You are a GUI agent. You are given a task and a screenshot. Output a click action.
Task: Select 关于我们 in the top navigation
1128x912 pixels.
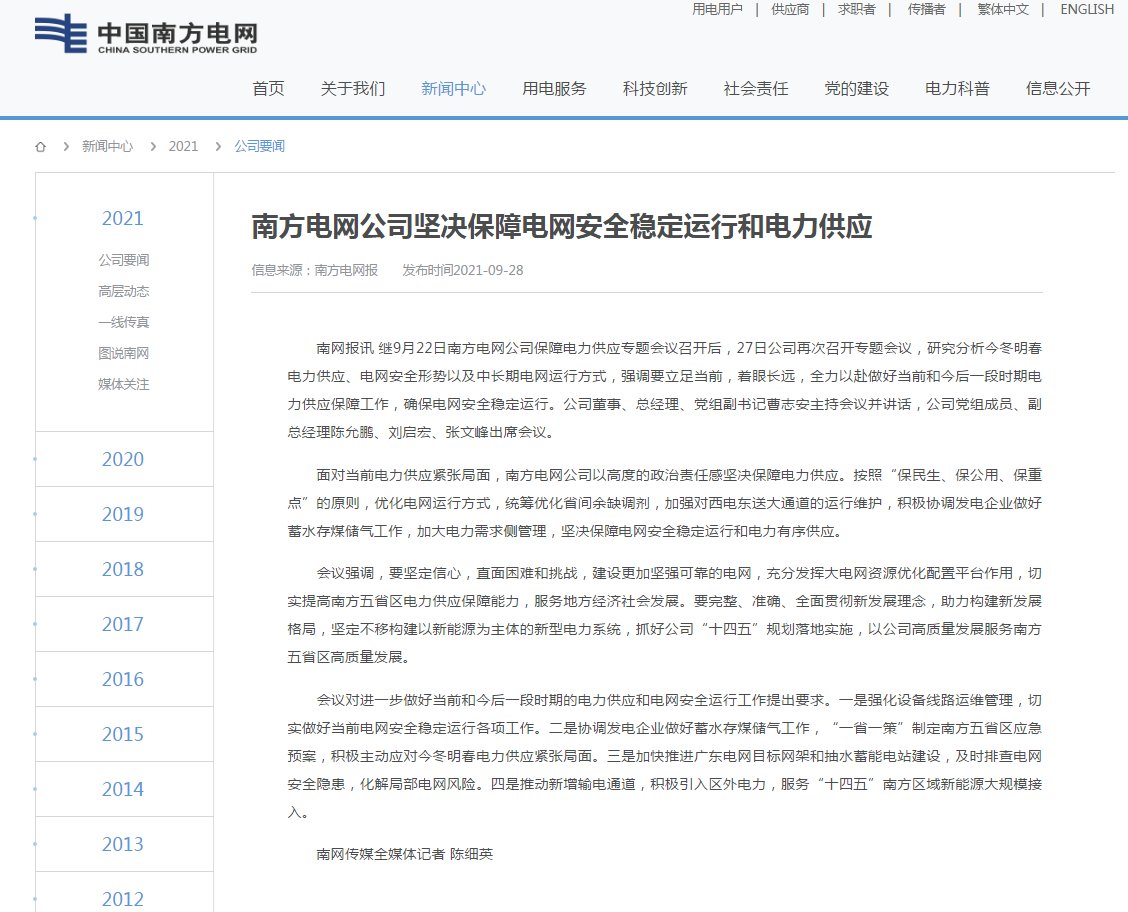352,88
